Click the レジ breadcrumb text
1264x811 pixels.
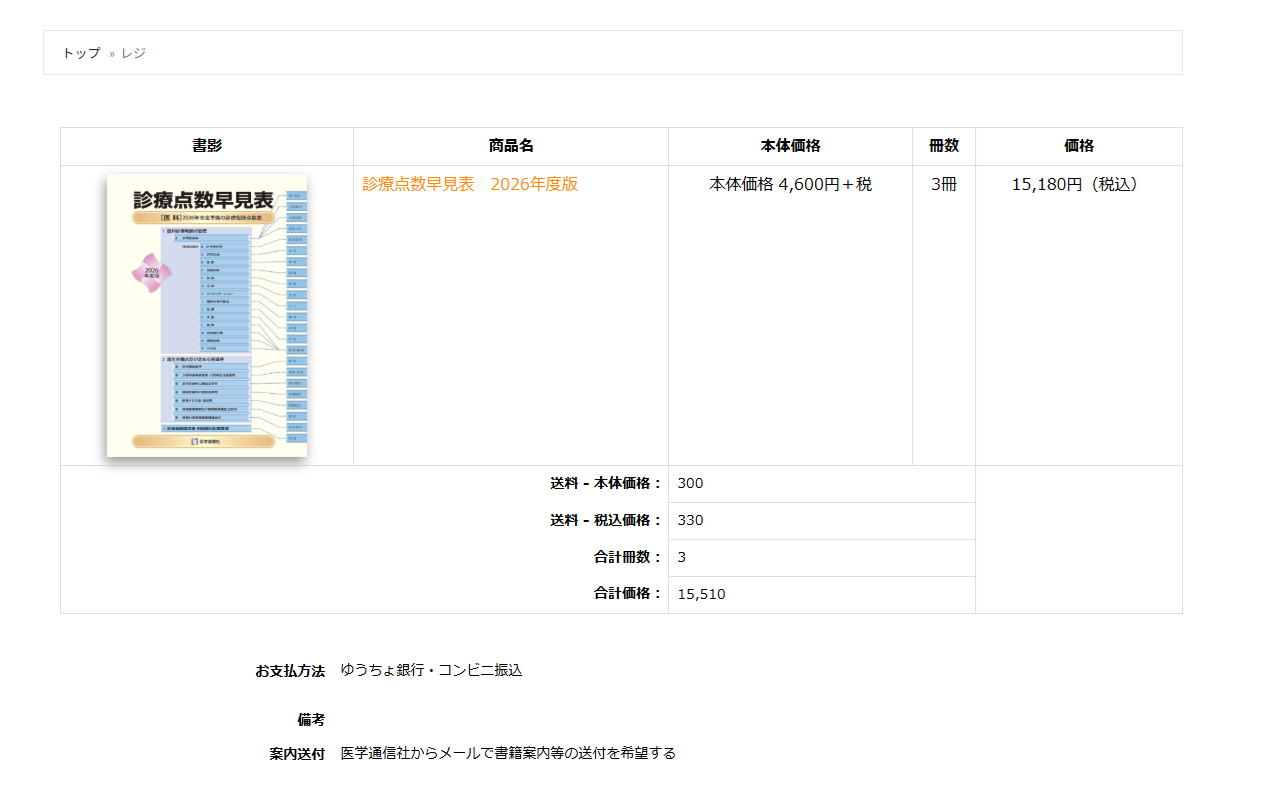134,53
